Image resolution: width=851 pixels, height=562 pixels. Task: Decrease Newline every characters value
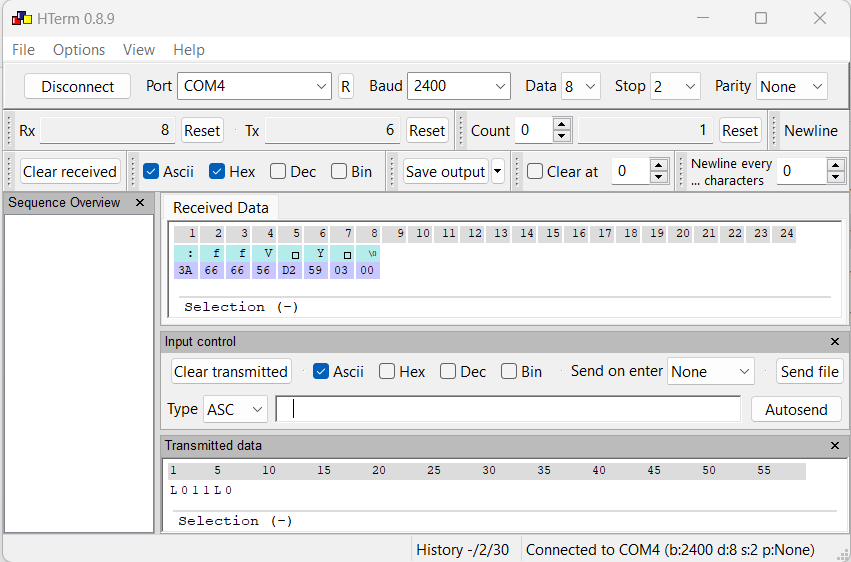[x=835, y=177]
